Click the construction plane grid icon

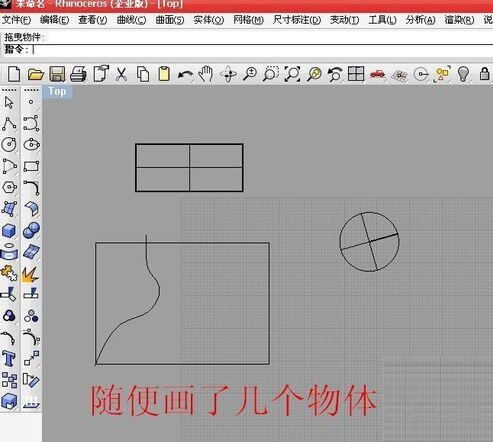pos(399,76)
